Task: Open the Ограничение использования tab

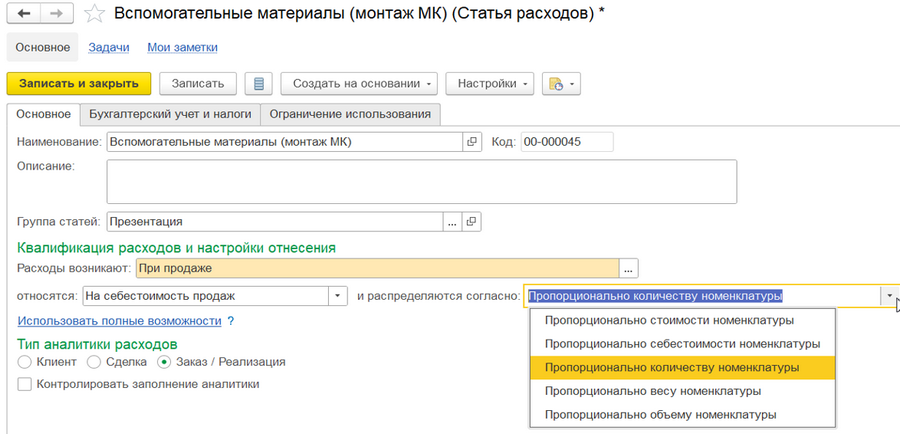Action: point(350,114)
